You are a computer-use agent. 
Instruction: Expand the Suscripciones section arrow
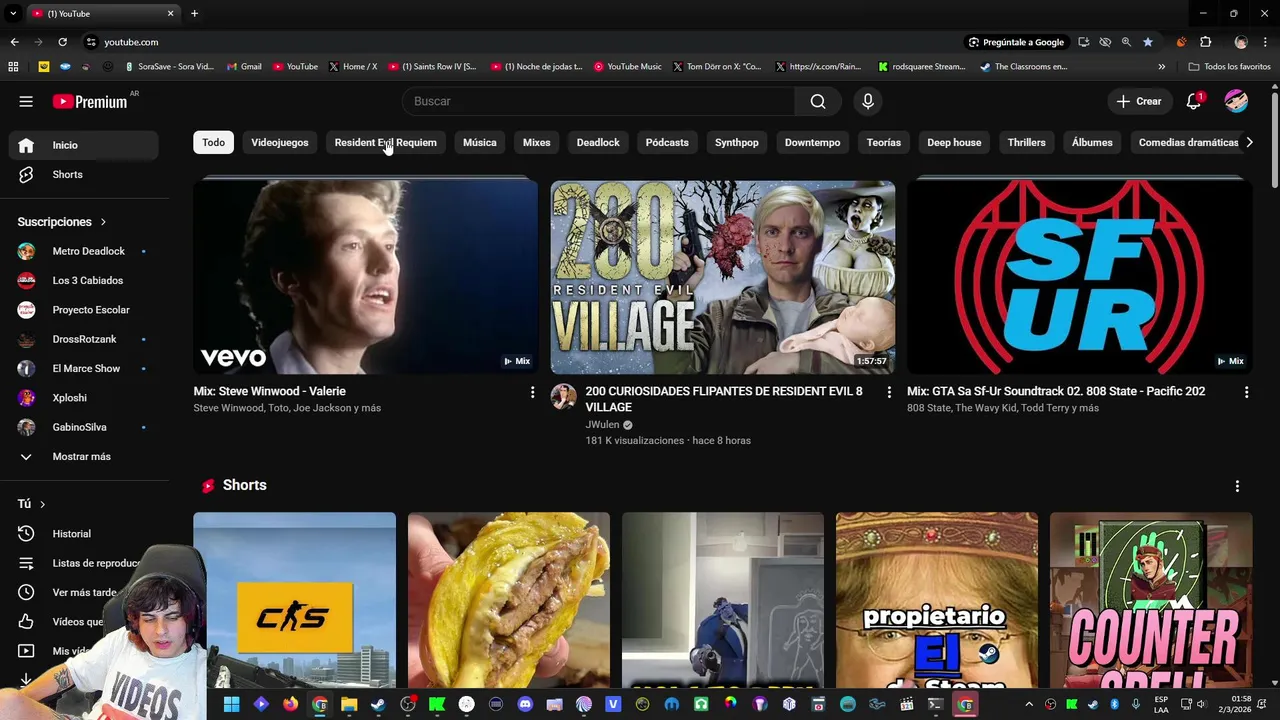[x=102, y=222]
